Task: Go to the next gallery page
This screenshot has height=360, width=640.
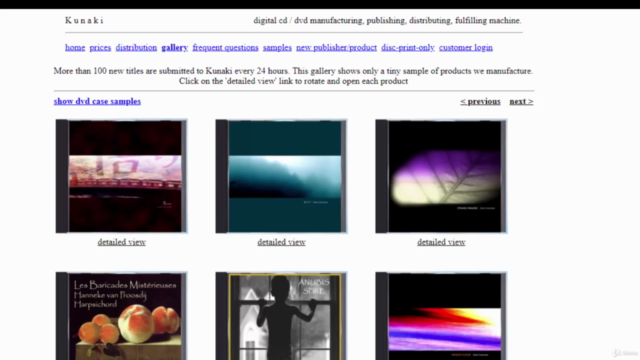Action: pos(521,101)
